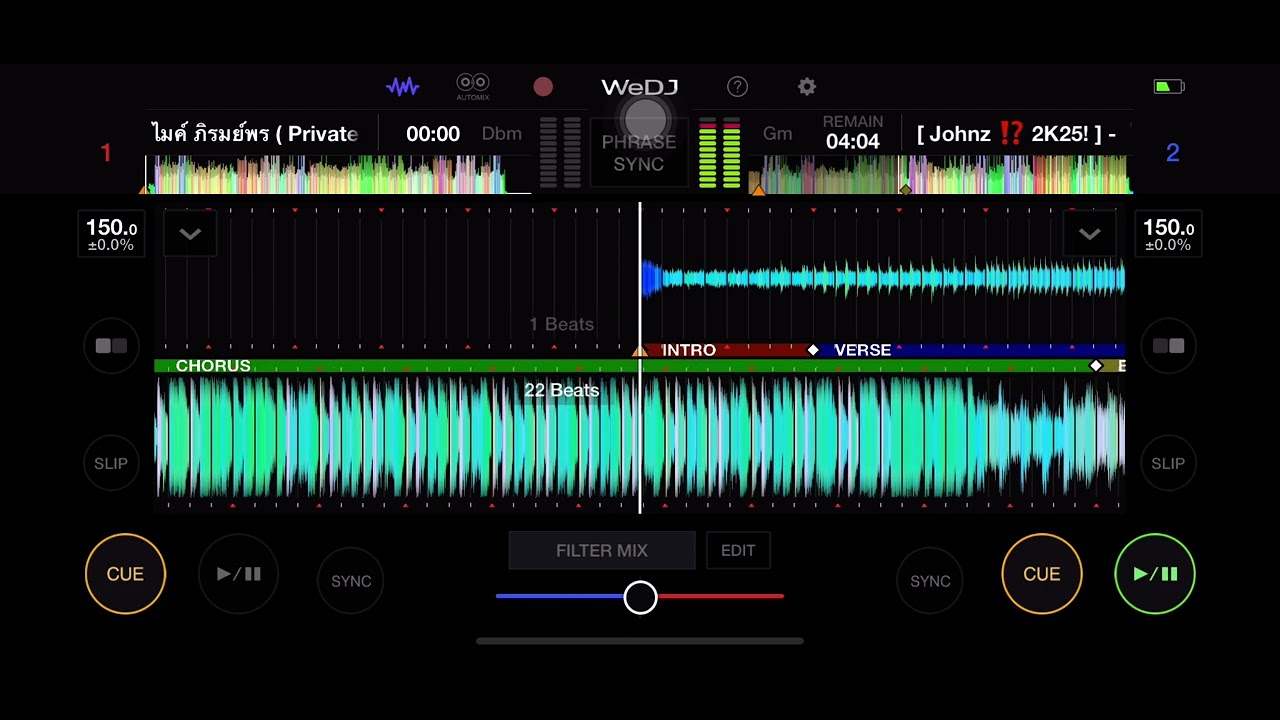Open the help question mark icon
The width and height of the screenshot is (1280, 720).
pyautogui.click(x=737, y=87)
